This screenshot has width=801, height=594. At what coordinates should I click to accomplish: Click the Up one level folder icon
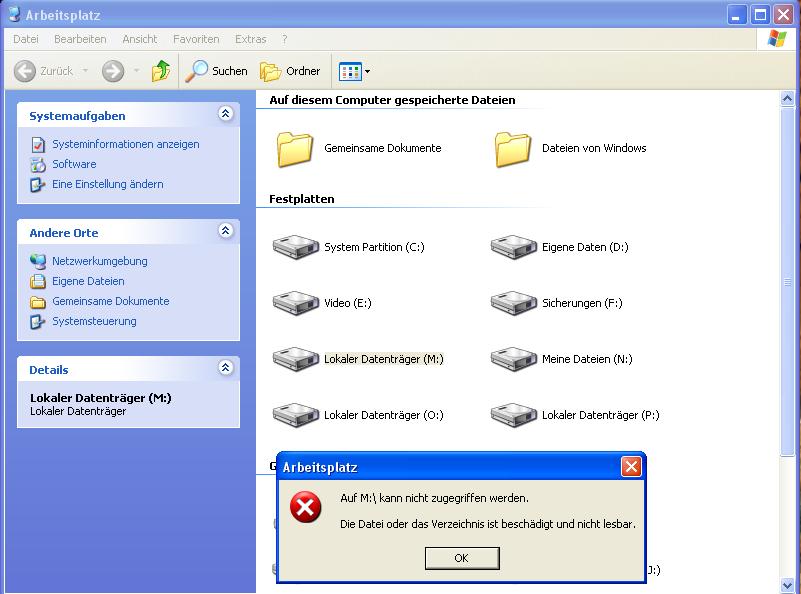pyautogui.click(x=161, y=71)
